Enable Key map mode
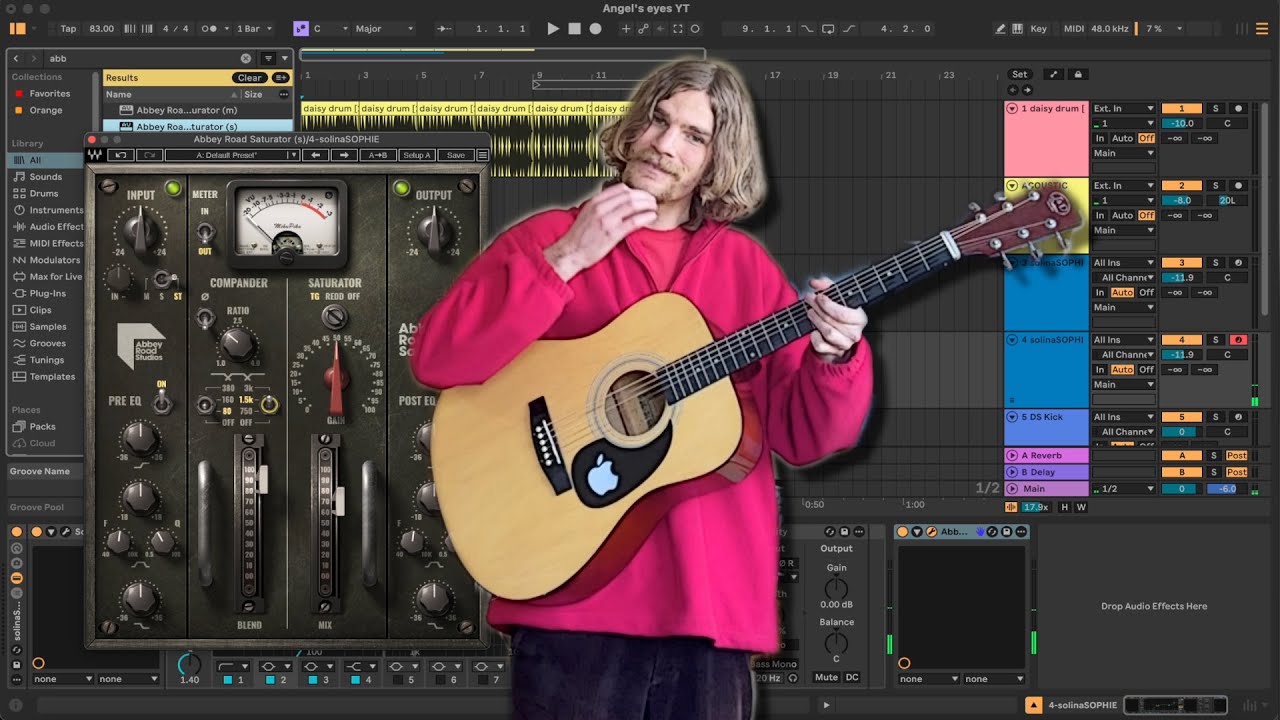Screen dimensions: 1280x720 click(x=1039, y=29)
